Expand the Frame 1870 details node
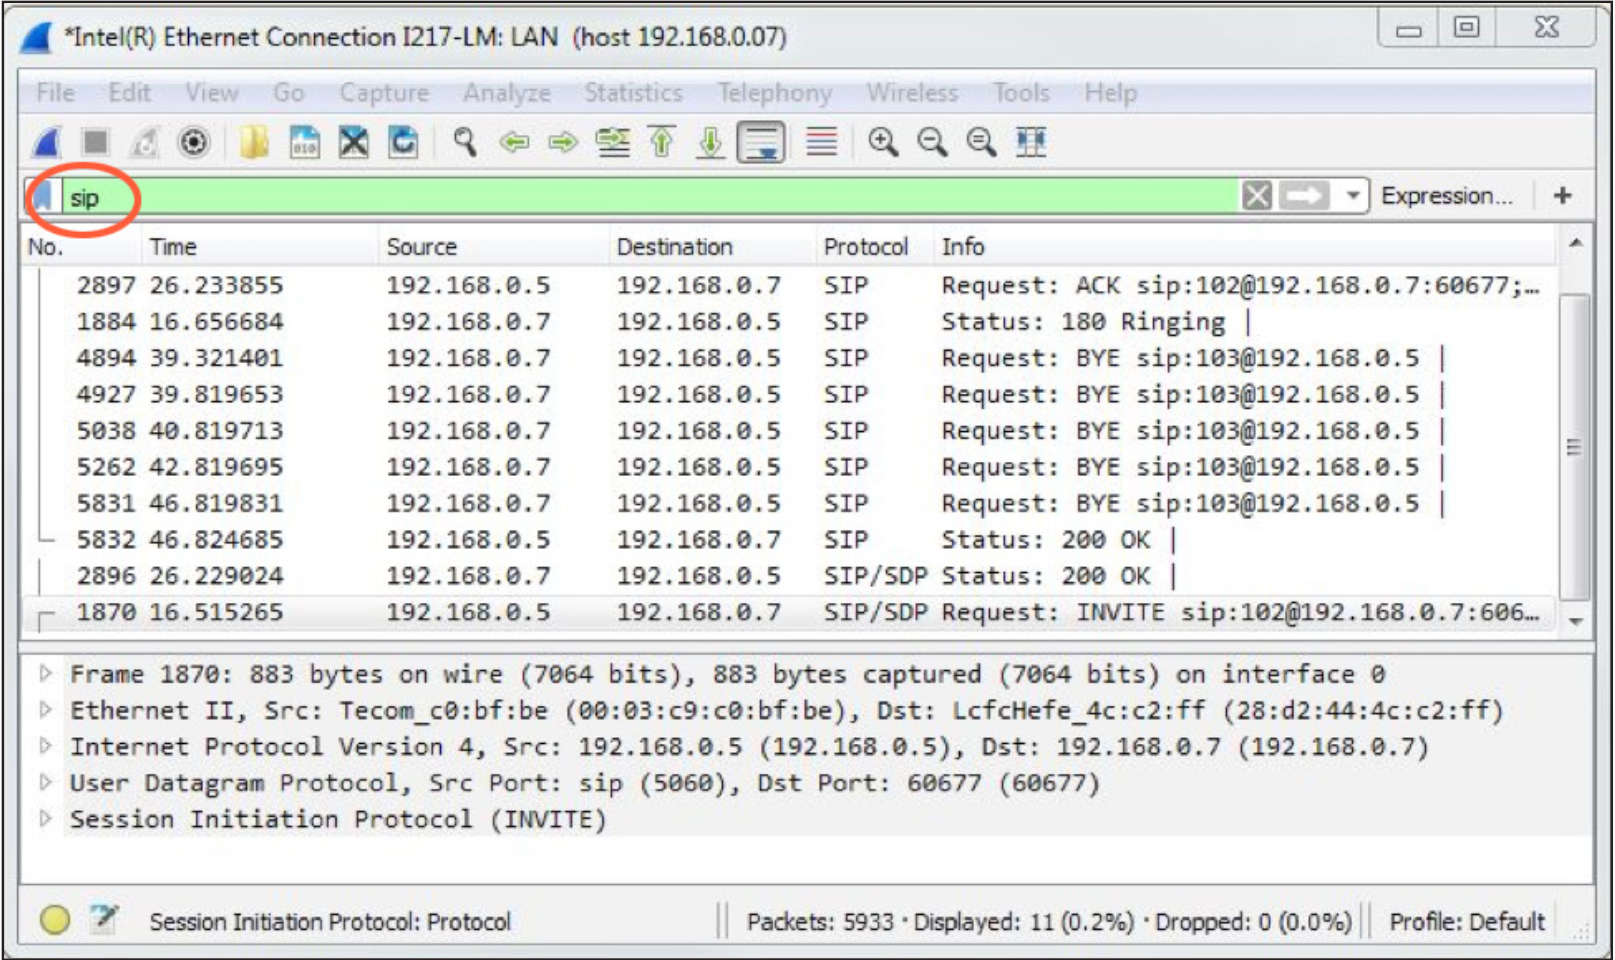 coord(45,674)
